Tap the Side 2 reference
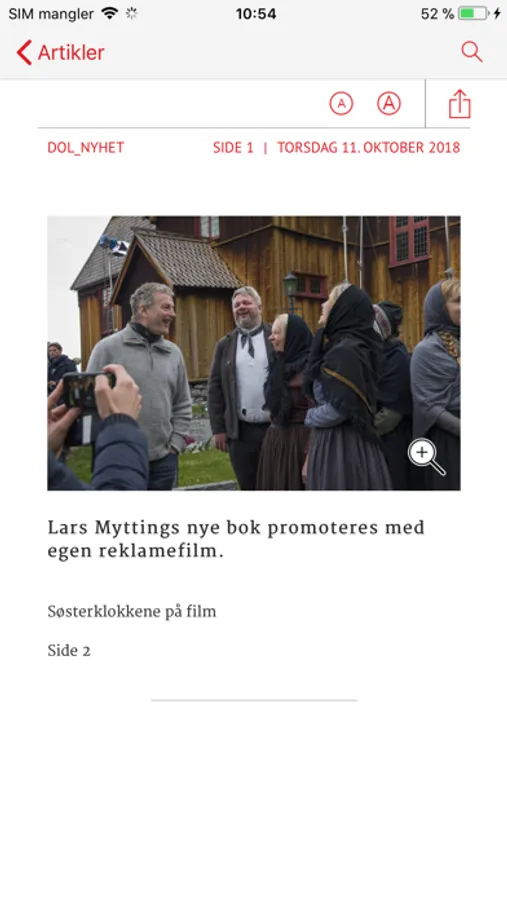Image resolution: width=507 pixels, height=900 pixels. coord(69,651)
